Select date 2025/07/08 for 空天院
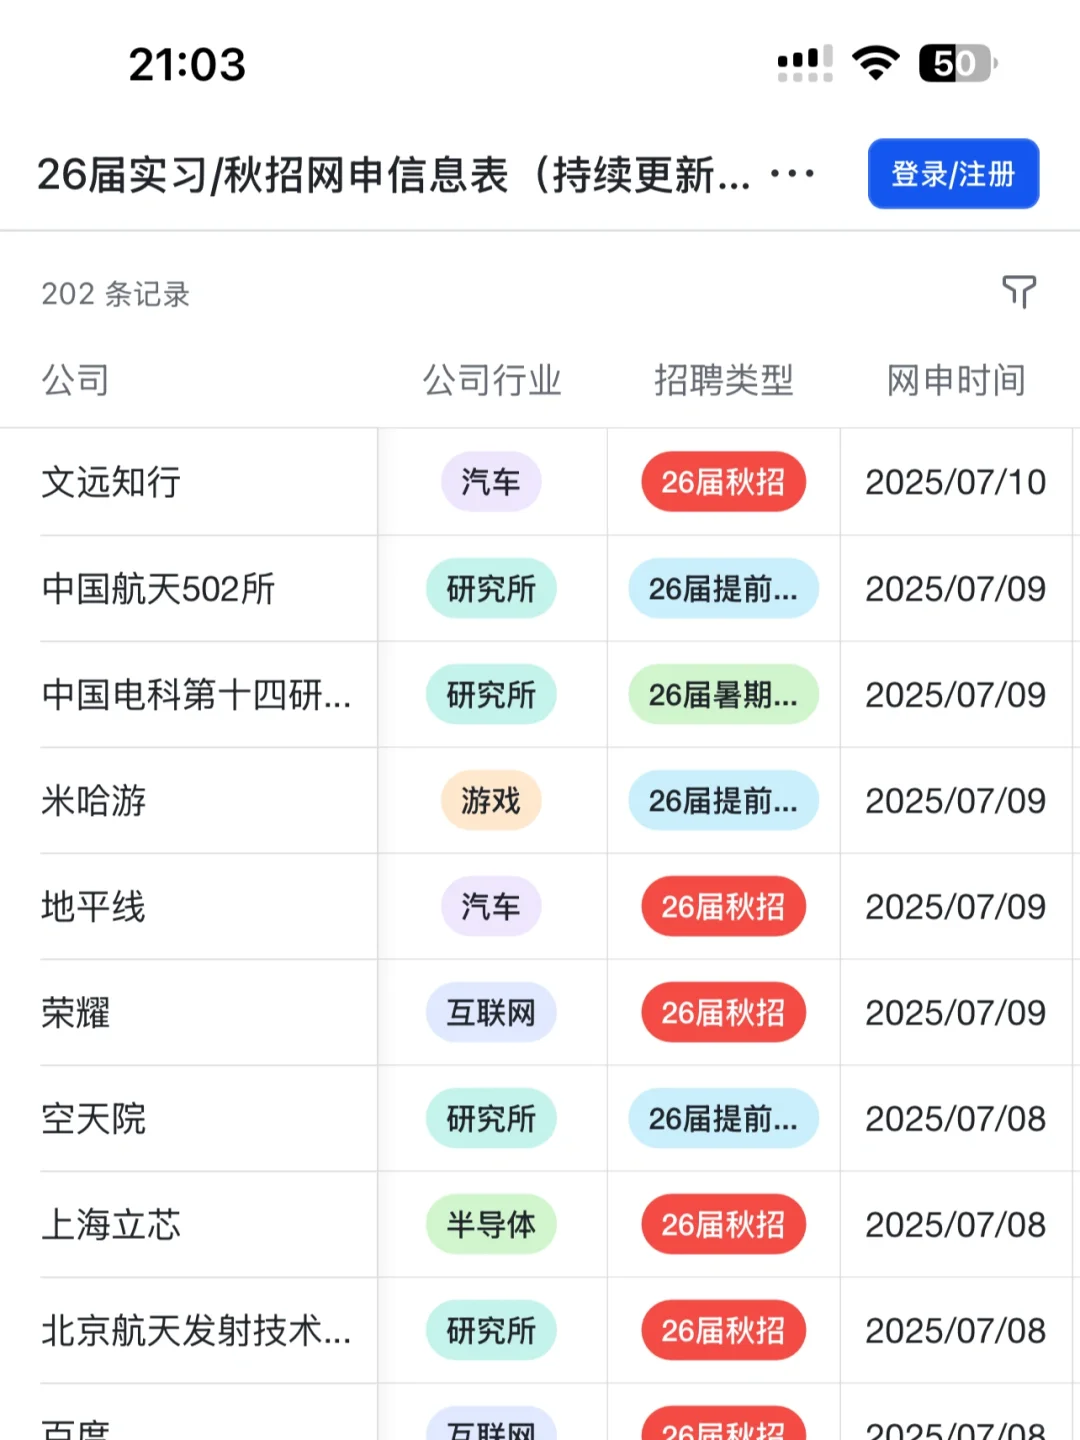 click(x=956, y=1118)
